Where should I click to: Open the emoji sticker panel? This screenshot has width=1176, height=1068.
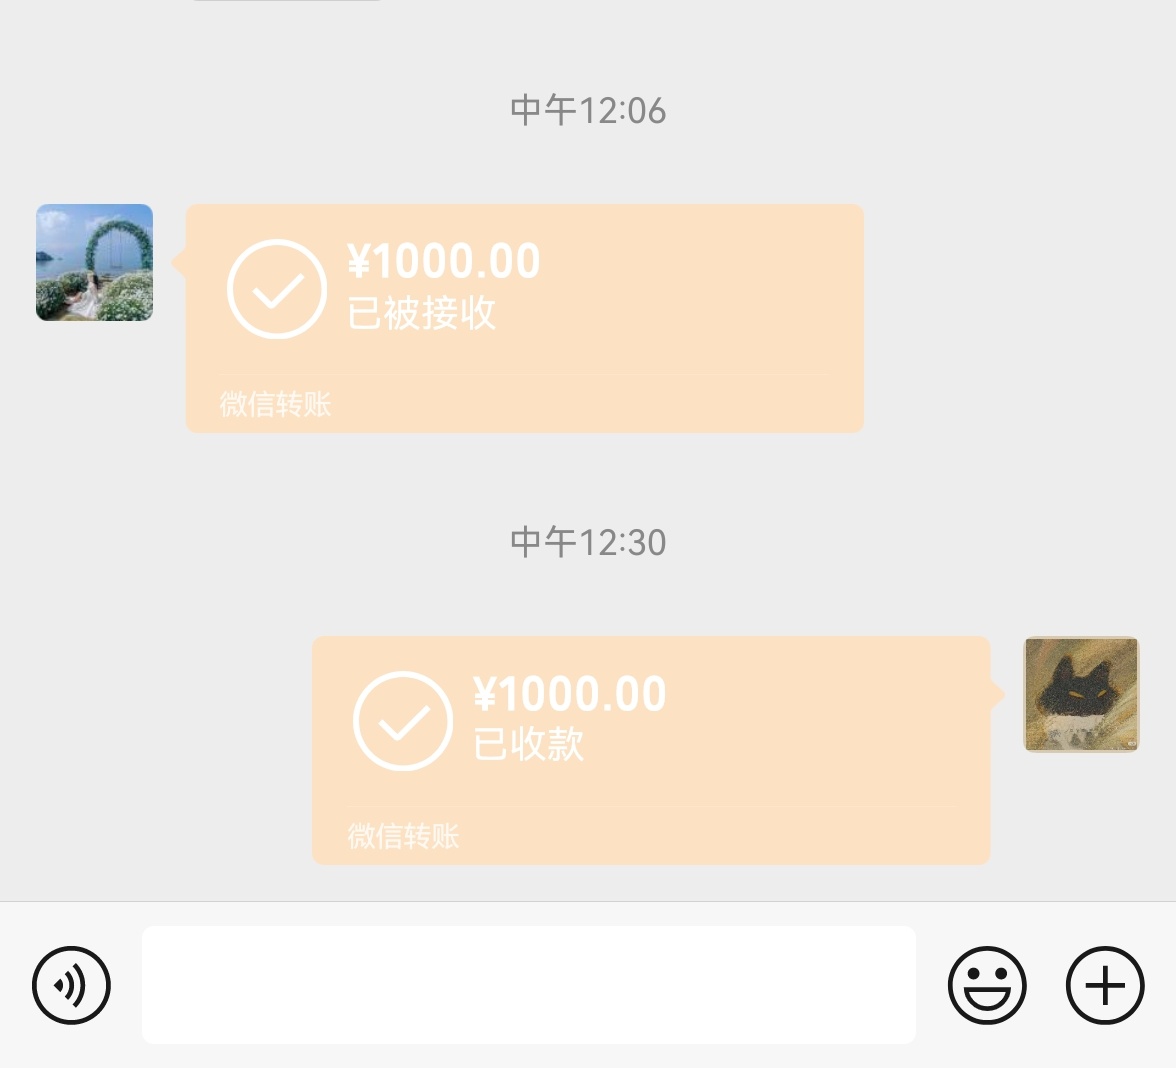click(987, 985)
